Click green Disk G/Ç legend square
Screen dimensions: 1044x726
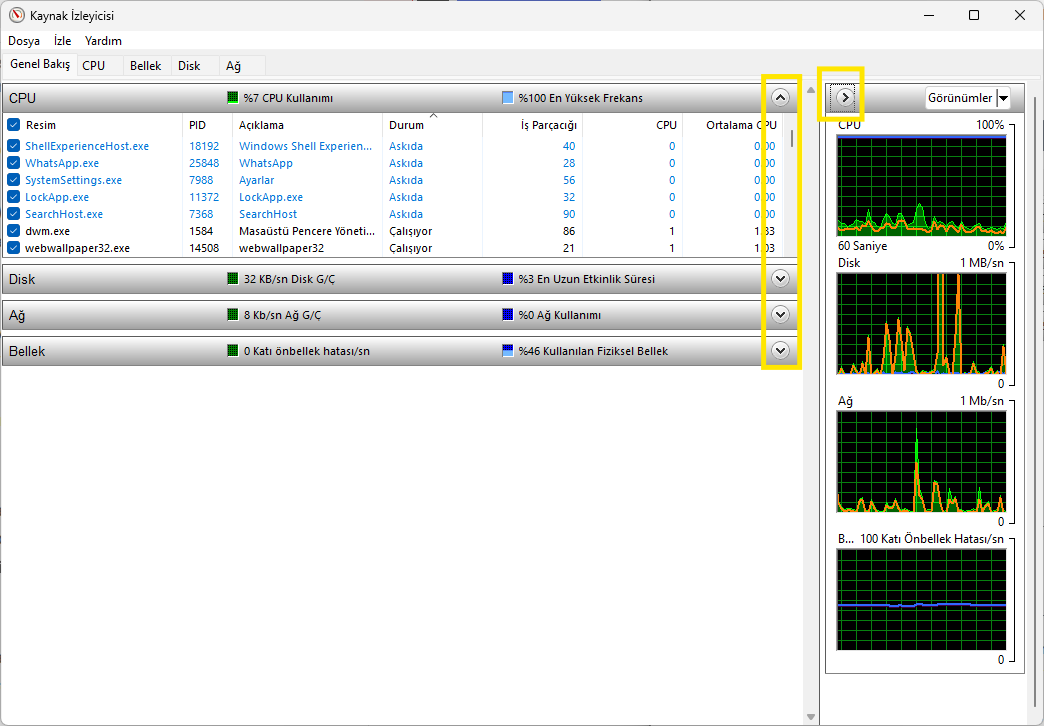click(x=232, y=278)
